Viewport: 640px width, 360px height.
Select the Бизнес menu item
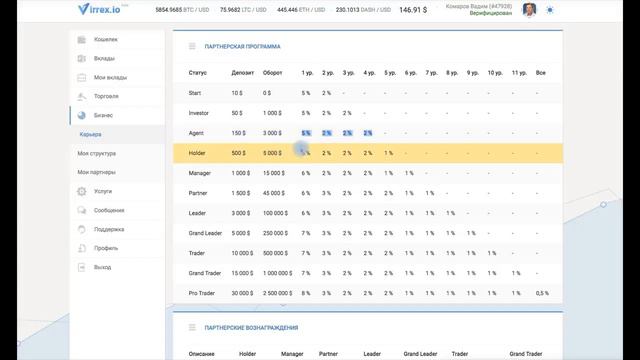(x=103, y=116)
